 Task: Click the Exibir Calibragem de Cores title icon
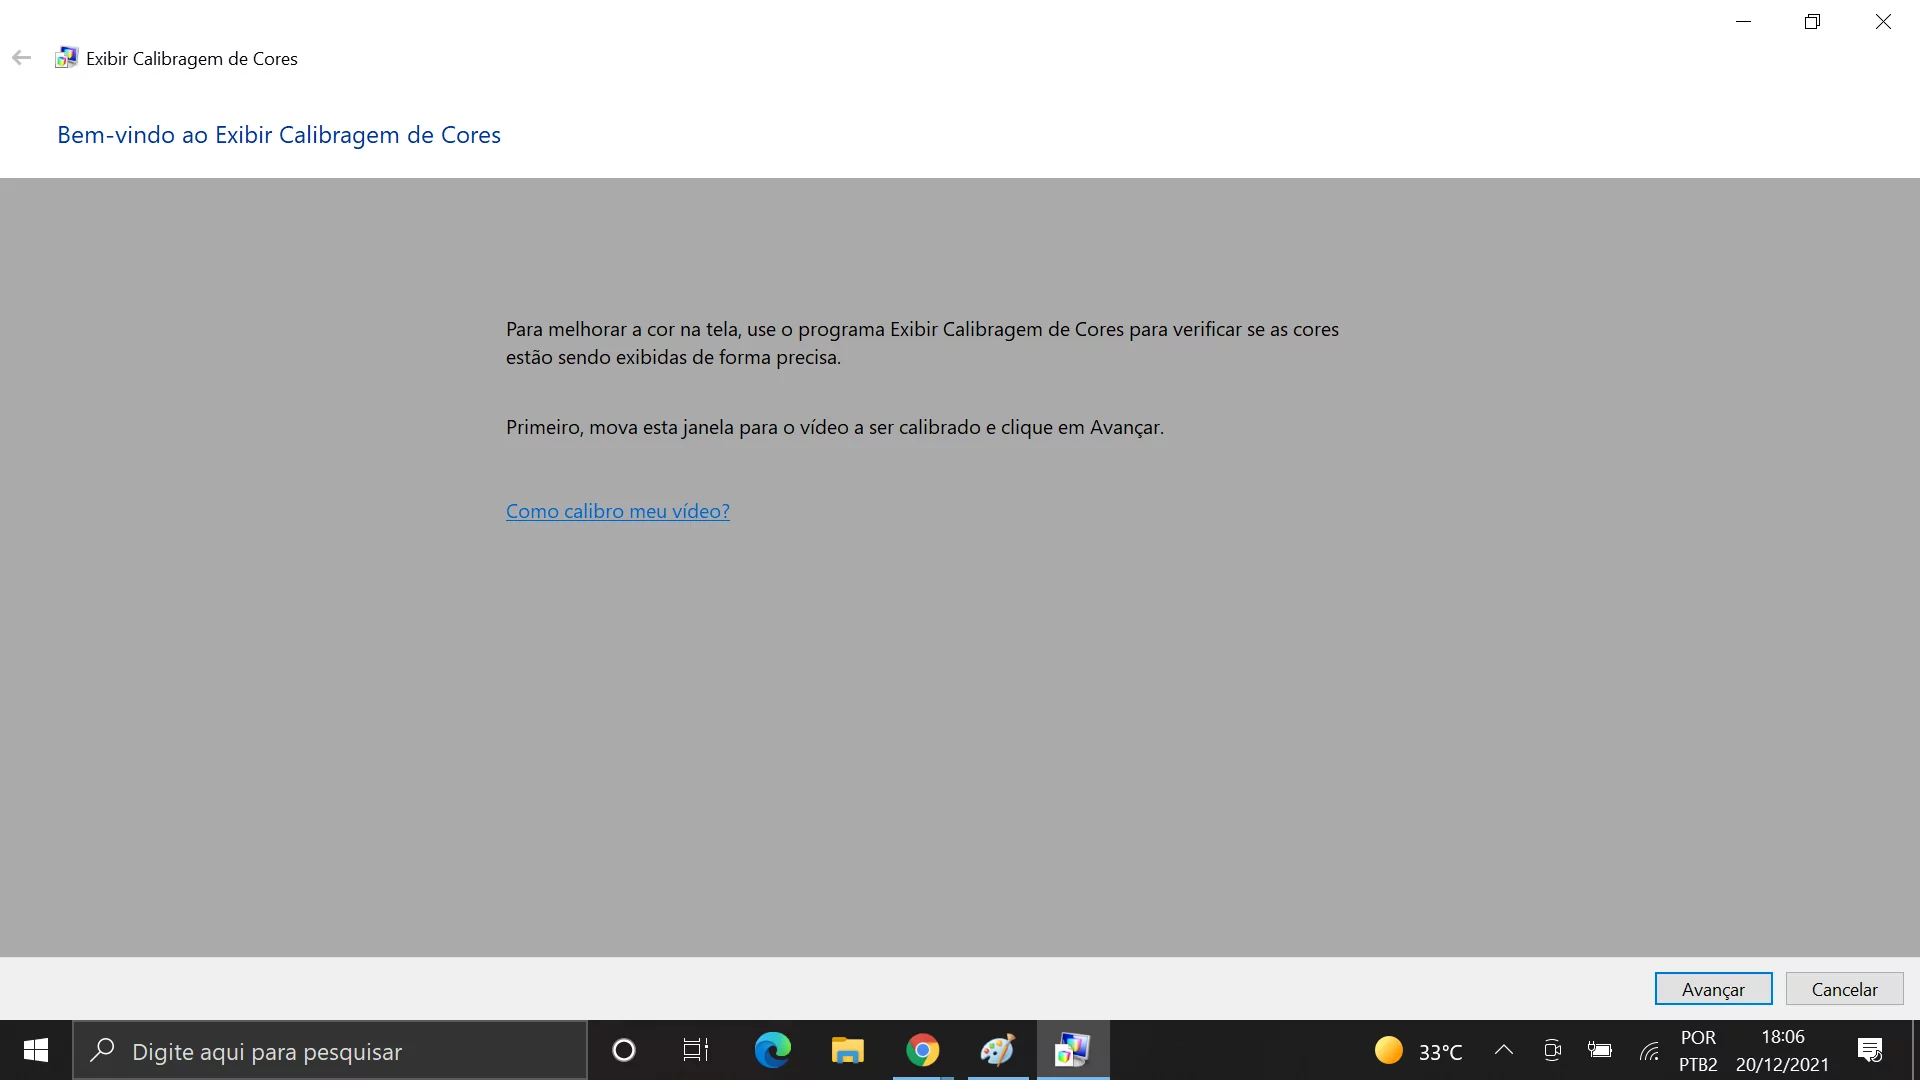click(66, 58)
